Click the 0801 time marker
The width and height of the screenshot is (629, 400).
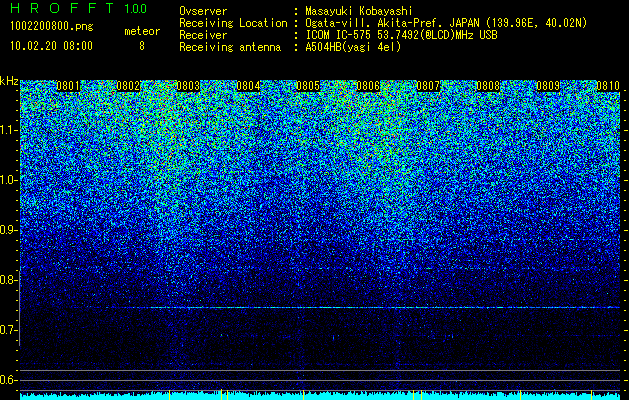(x=68, y=86)
